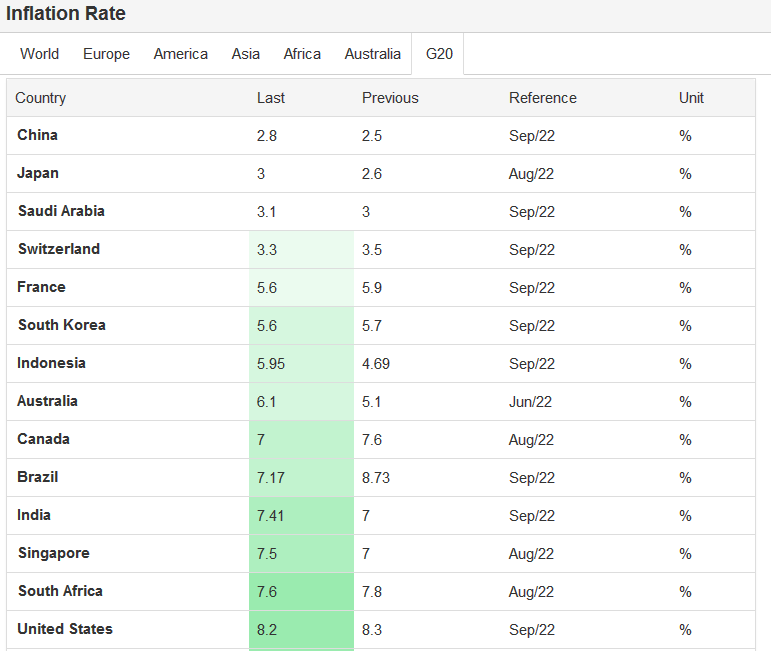Viewport: 771px width, 651px height.
Task: Open the United States country link
Action: pos(65,629)
